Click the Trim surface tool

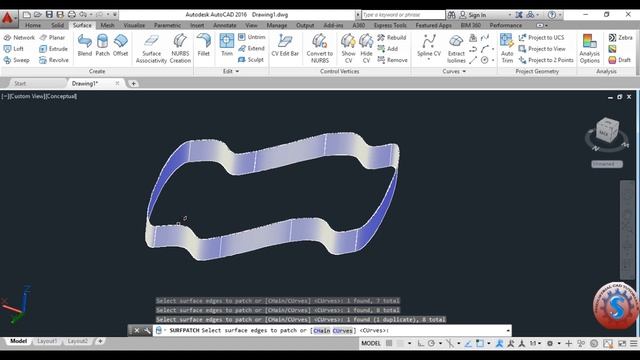(x=227, y=45)
